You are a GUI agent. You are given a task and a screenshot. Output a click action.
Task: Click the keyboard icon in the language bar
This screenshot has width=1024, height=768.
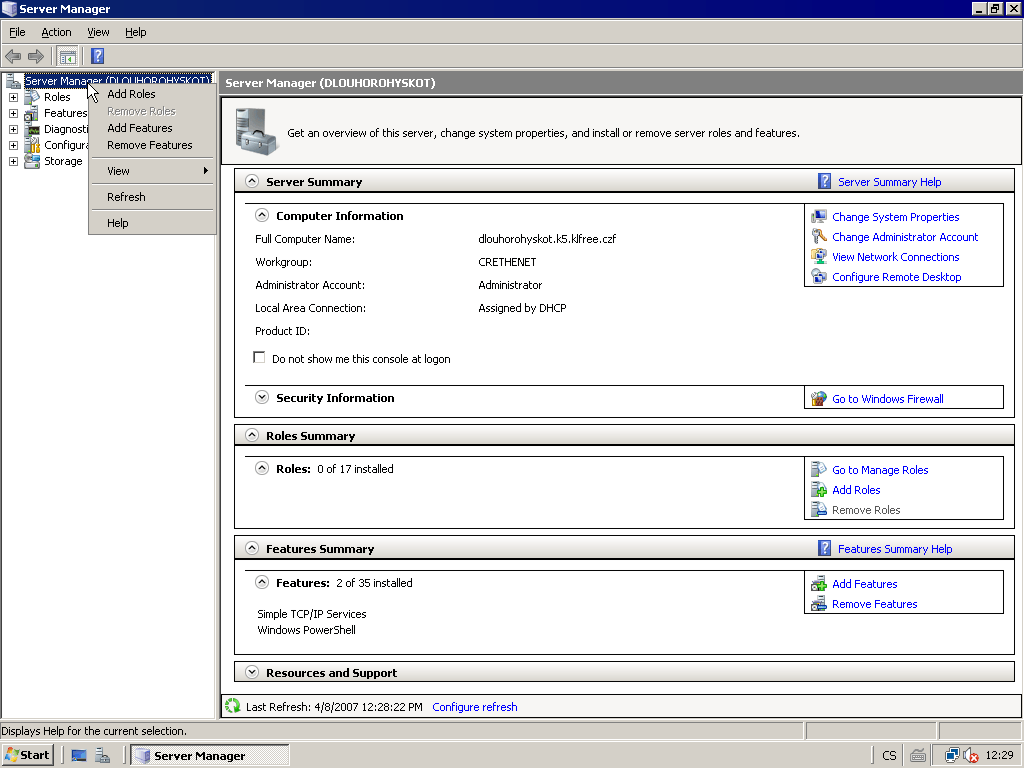(x=918, y=756)
